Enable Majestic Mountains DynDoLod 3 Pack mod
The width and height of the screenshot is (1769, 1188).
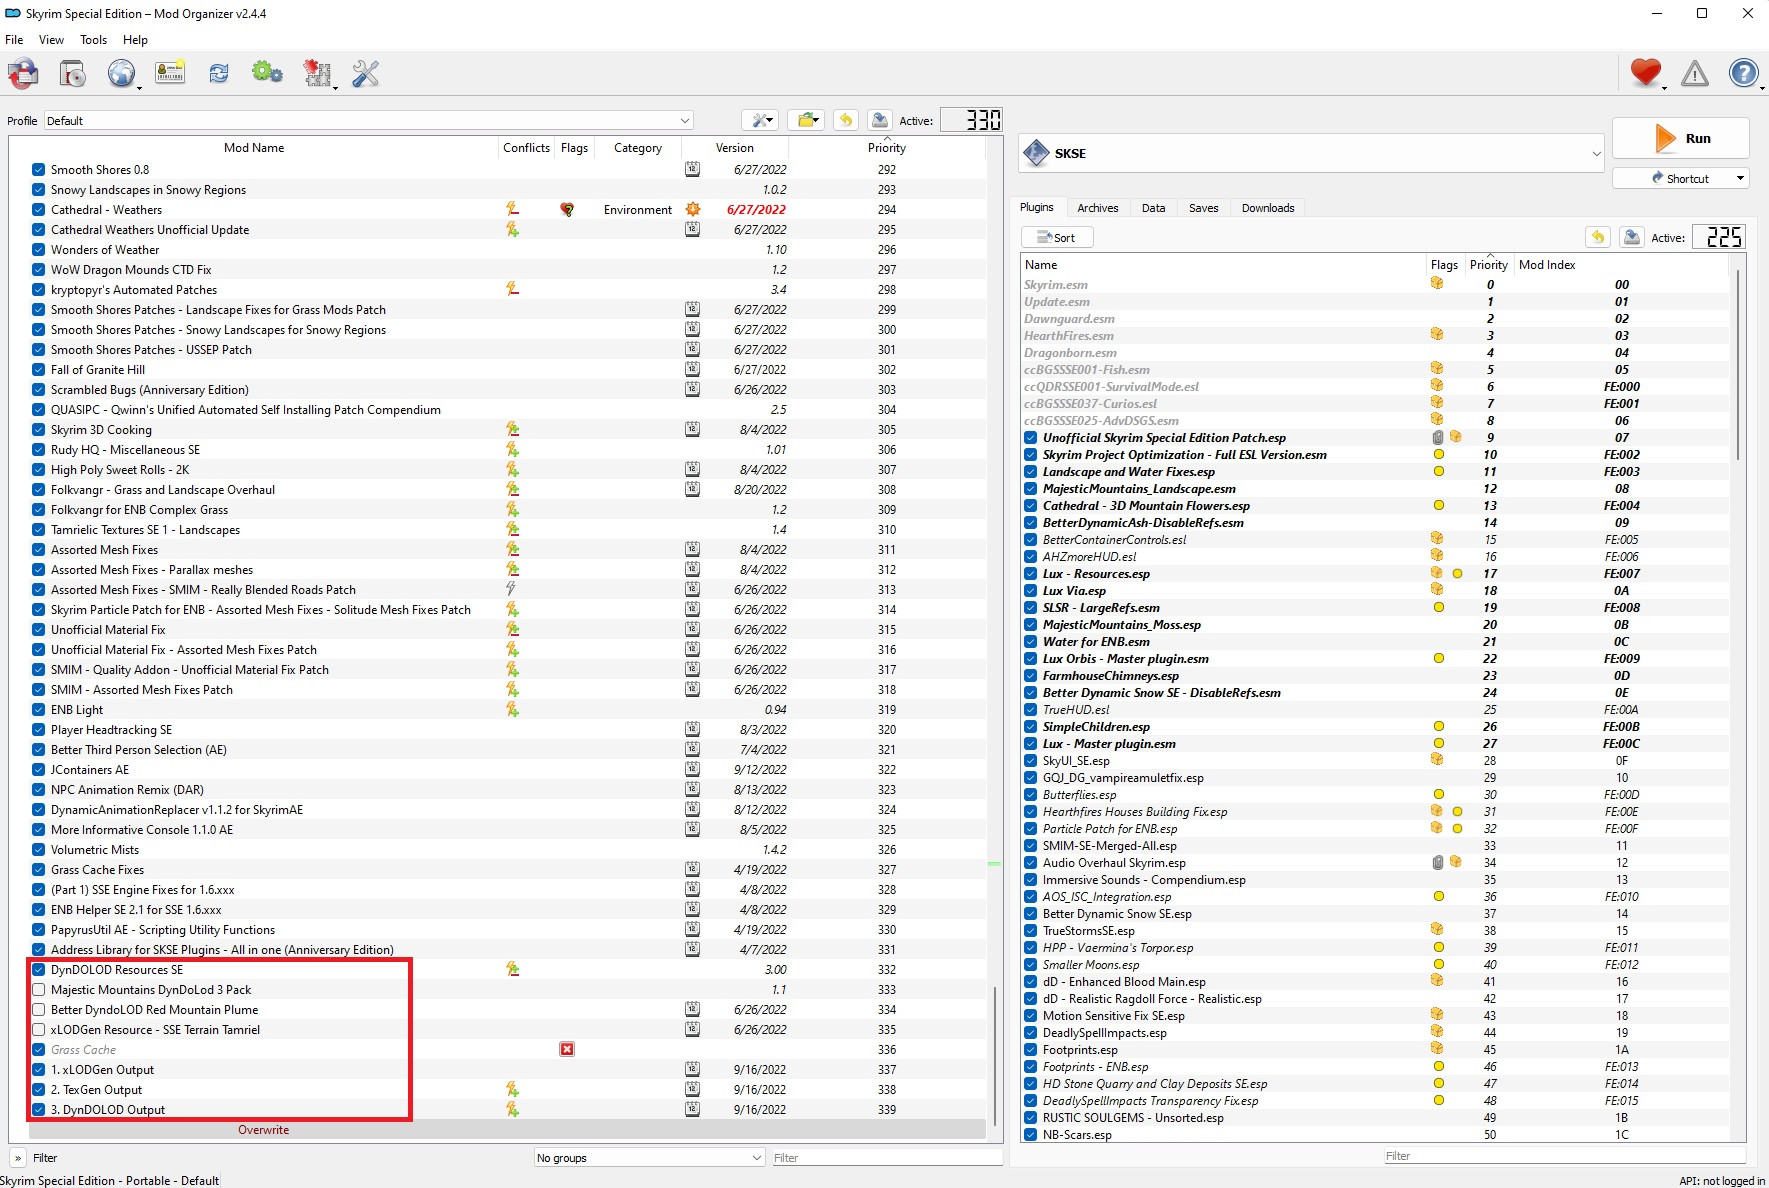(39, 989)
